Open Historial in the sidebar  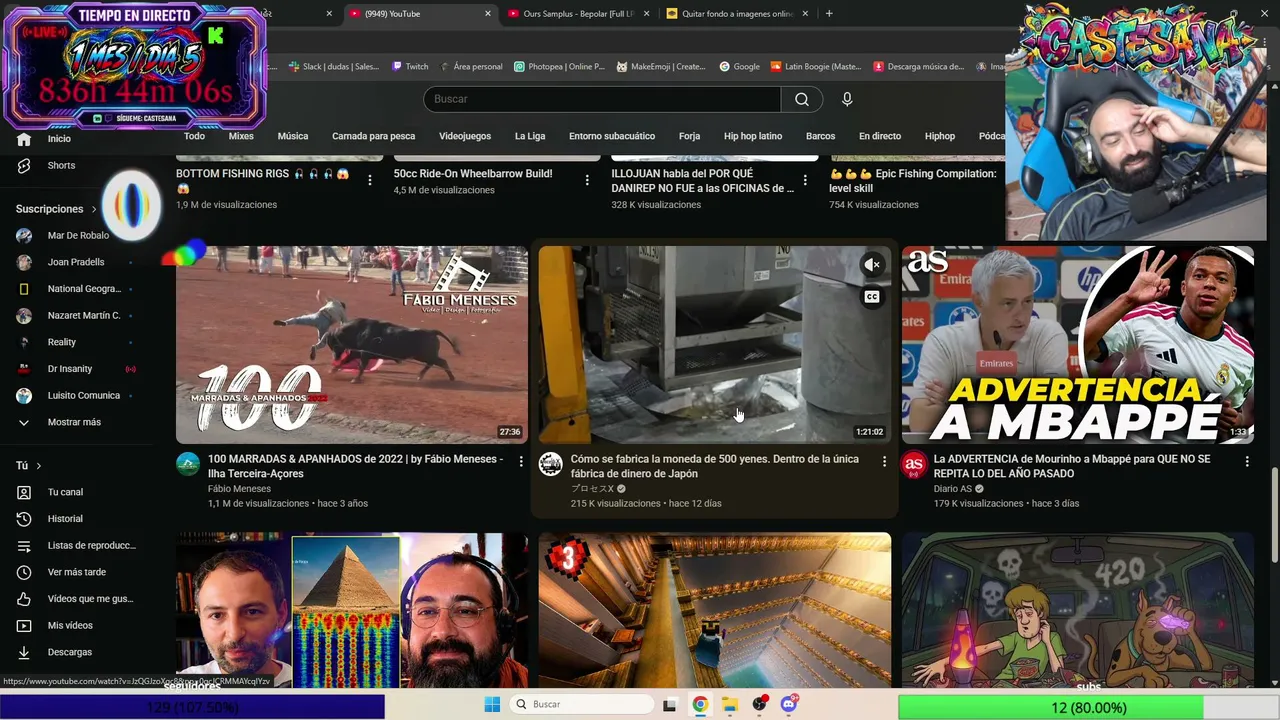click(x=65, y=519)
